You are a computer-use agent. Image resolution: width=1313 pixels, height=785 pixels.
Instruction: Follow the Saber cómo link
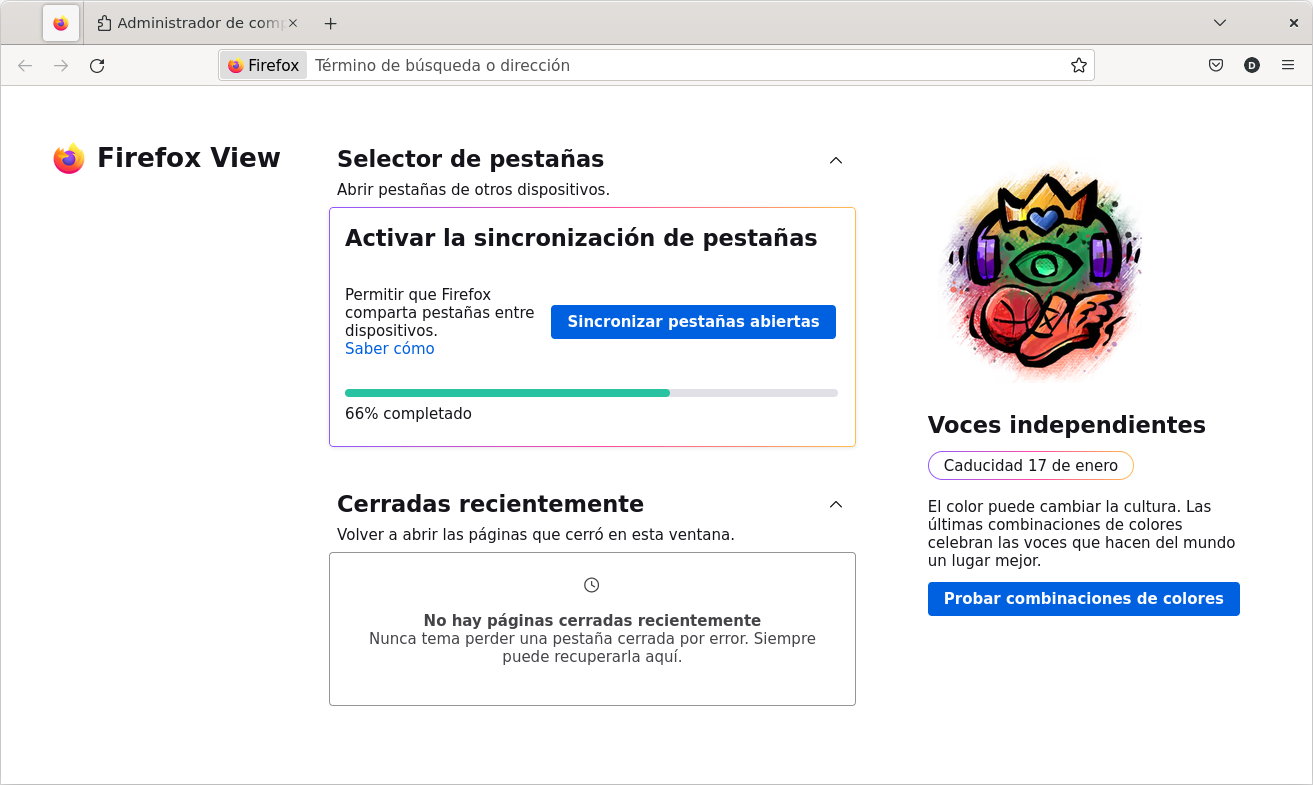(x=389, y=349)
